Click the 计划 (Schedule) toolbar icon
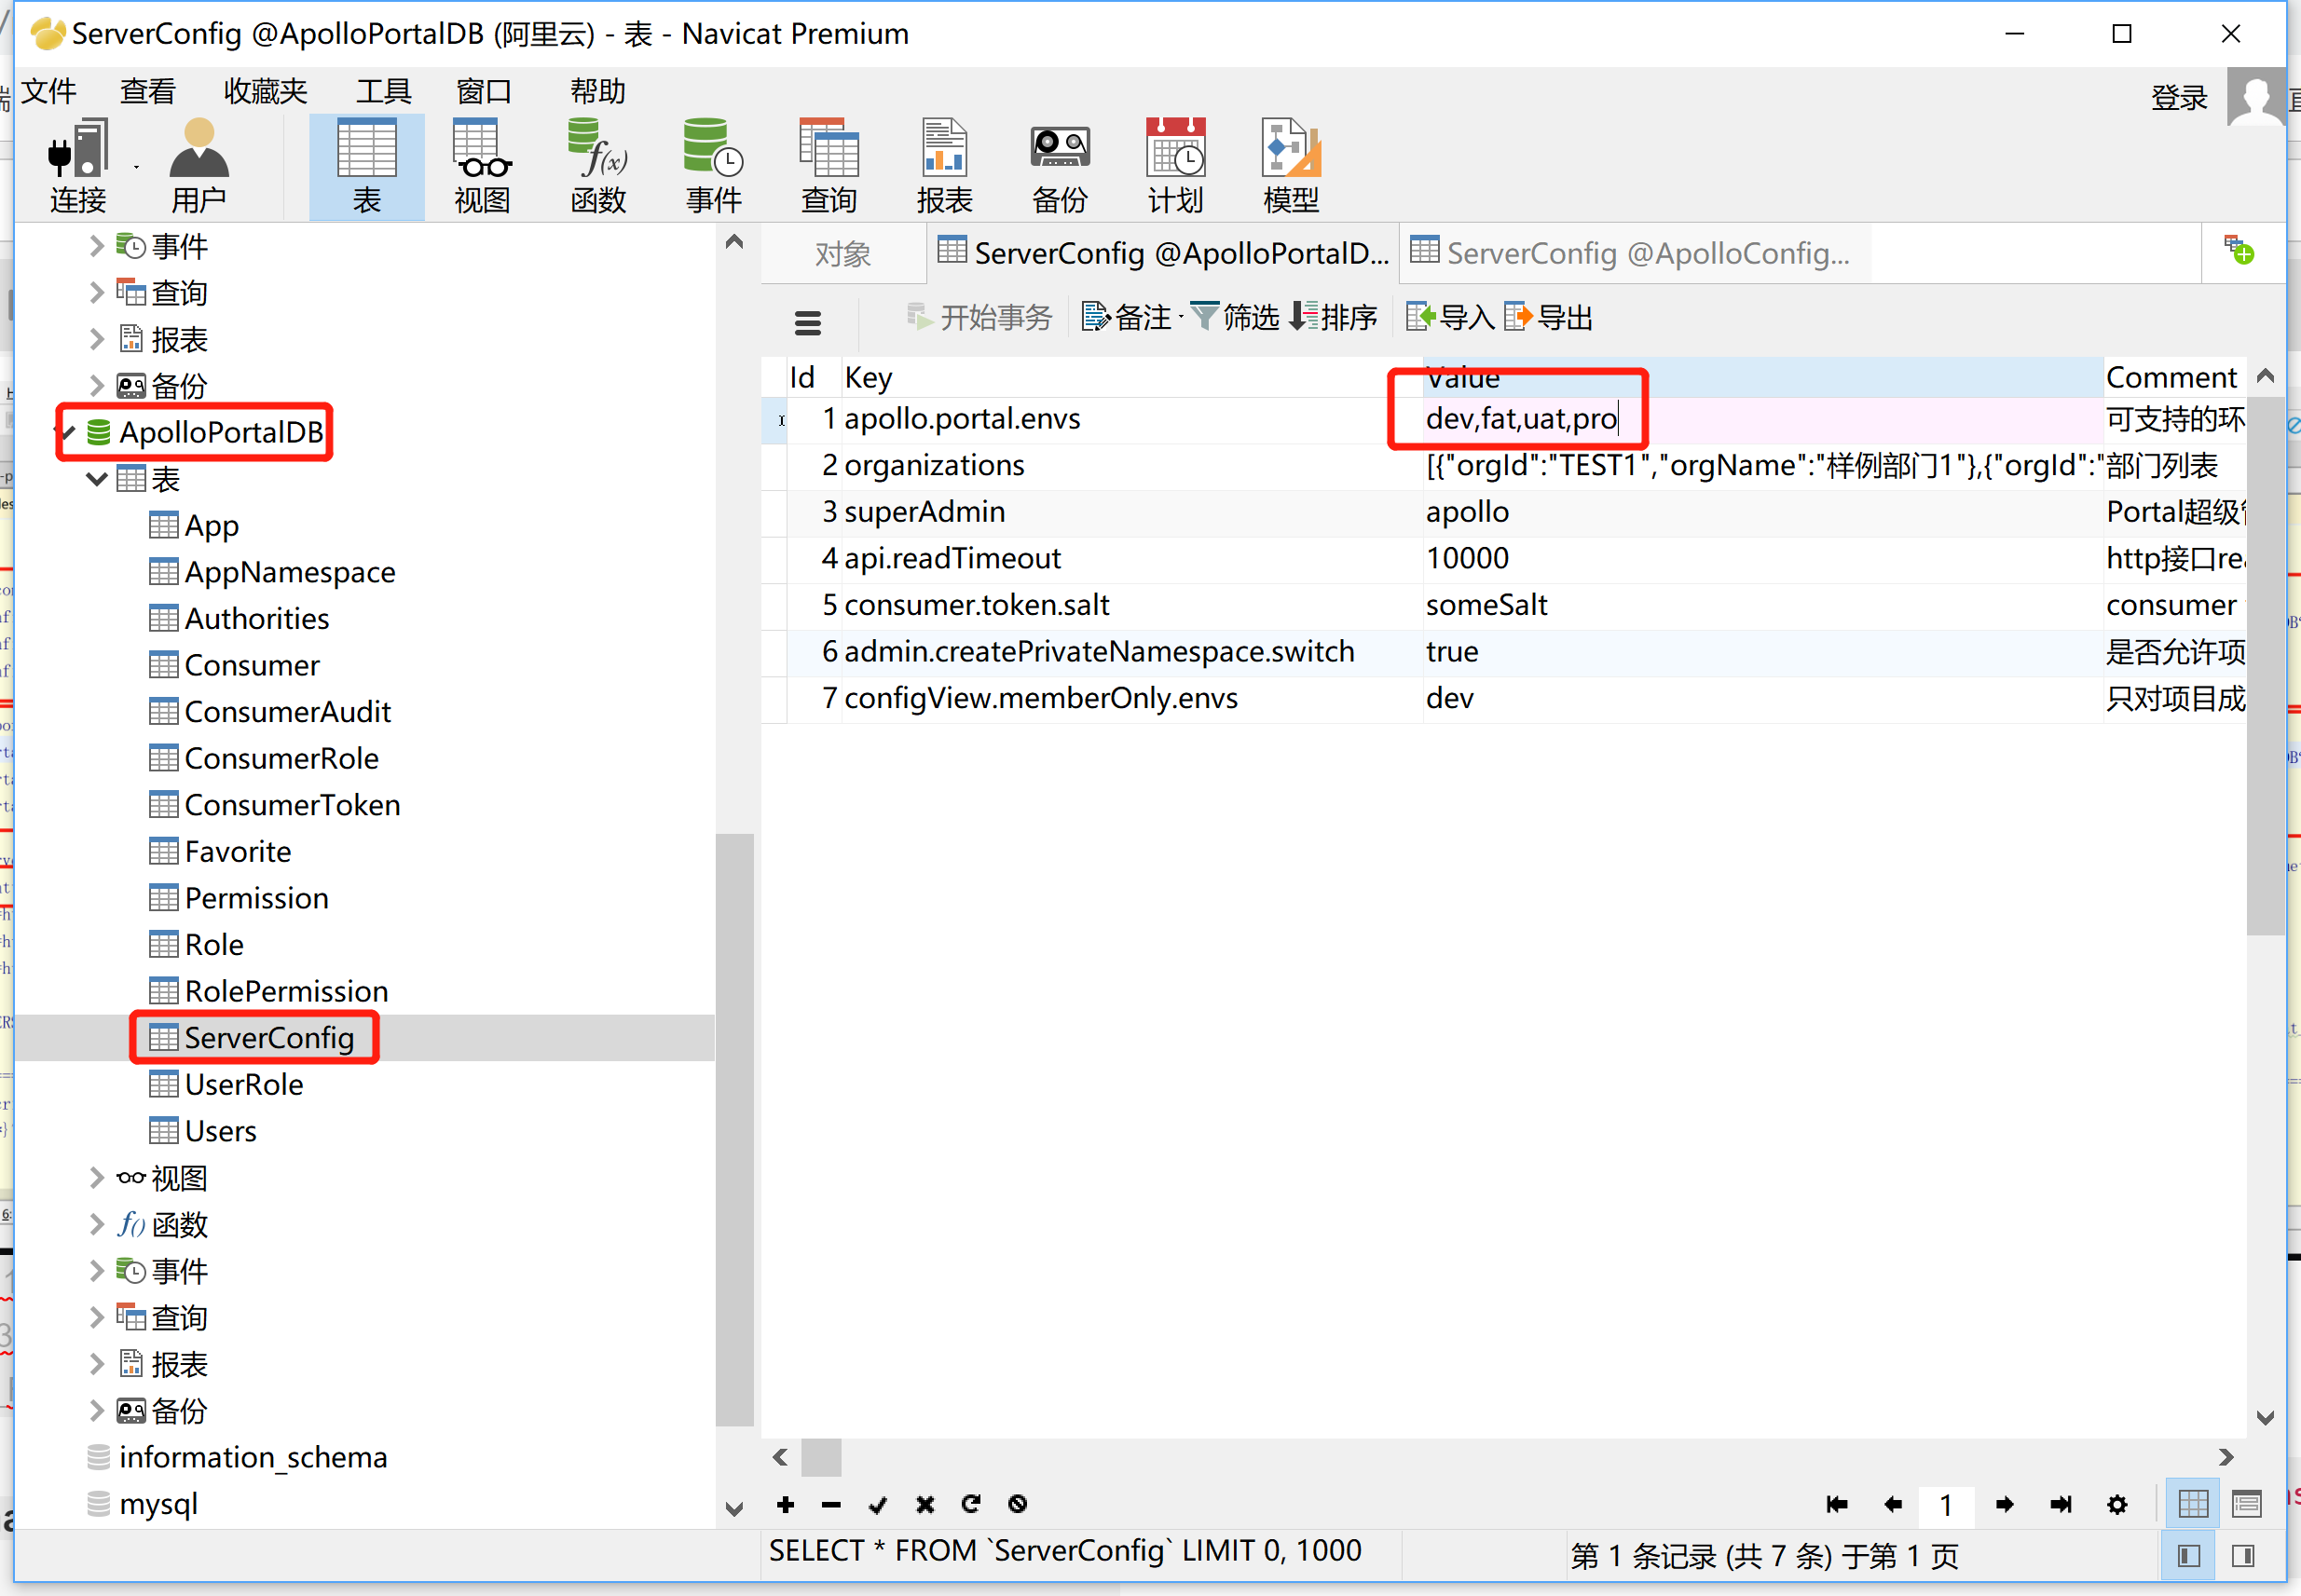The width and height of the screenshot is (2301, 1596). click(1175, 165)
